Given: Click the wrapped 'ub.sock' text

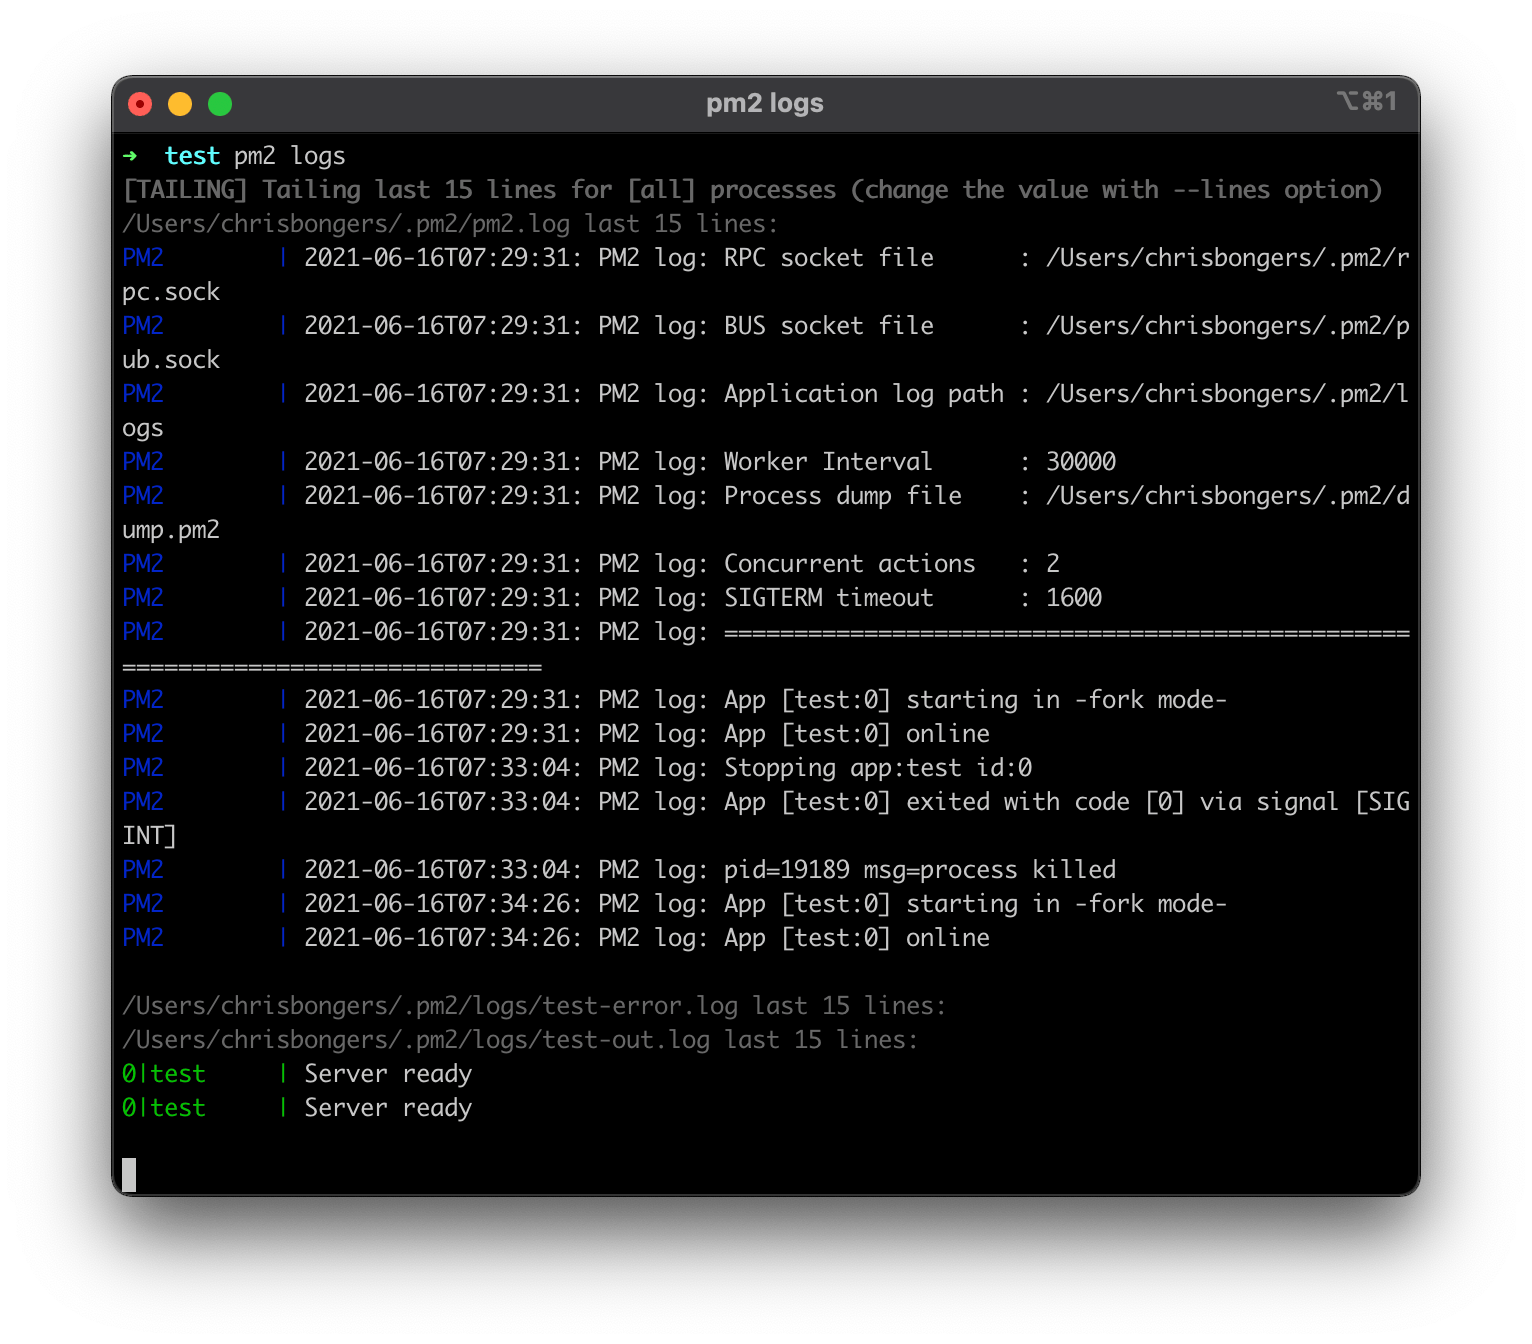Looking at the screenshot, I should point(171,360).
